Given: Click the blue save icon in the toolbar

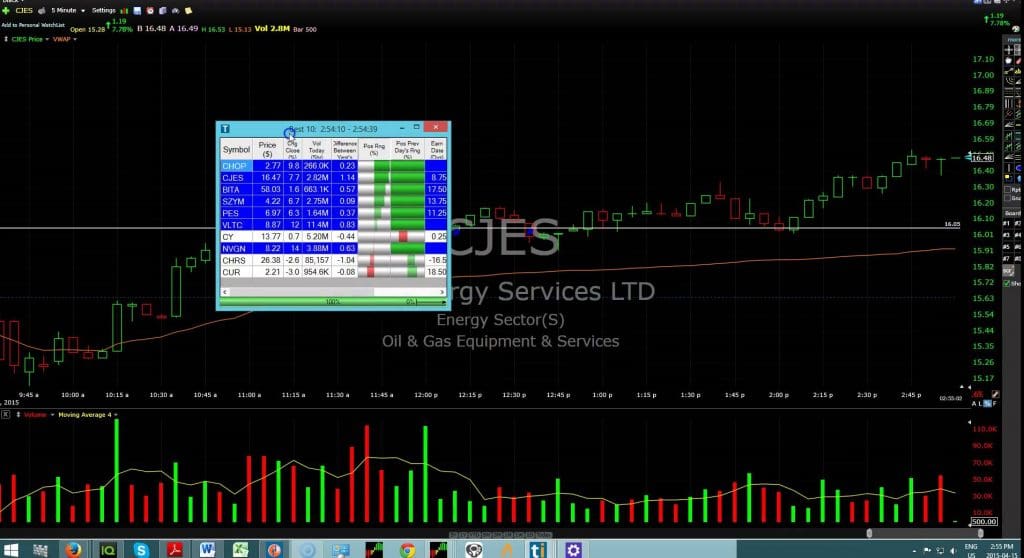Looking at the screenshot, I should [x=137, y=10].
